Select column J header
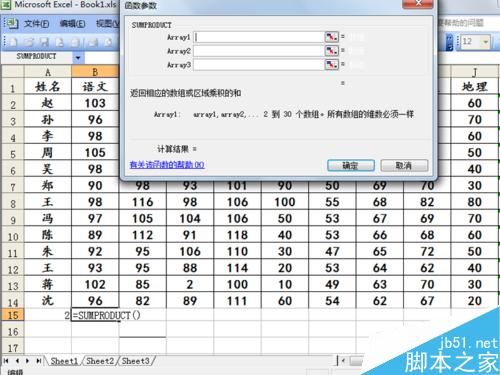 coord(475,72)
